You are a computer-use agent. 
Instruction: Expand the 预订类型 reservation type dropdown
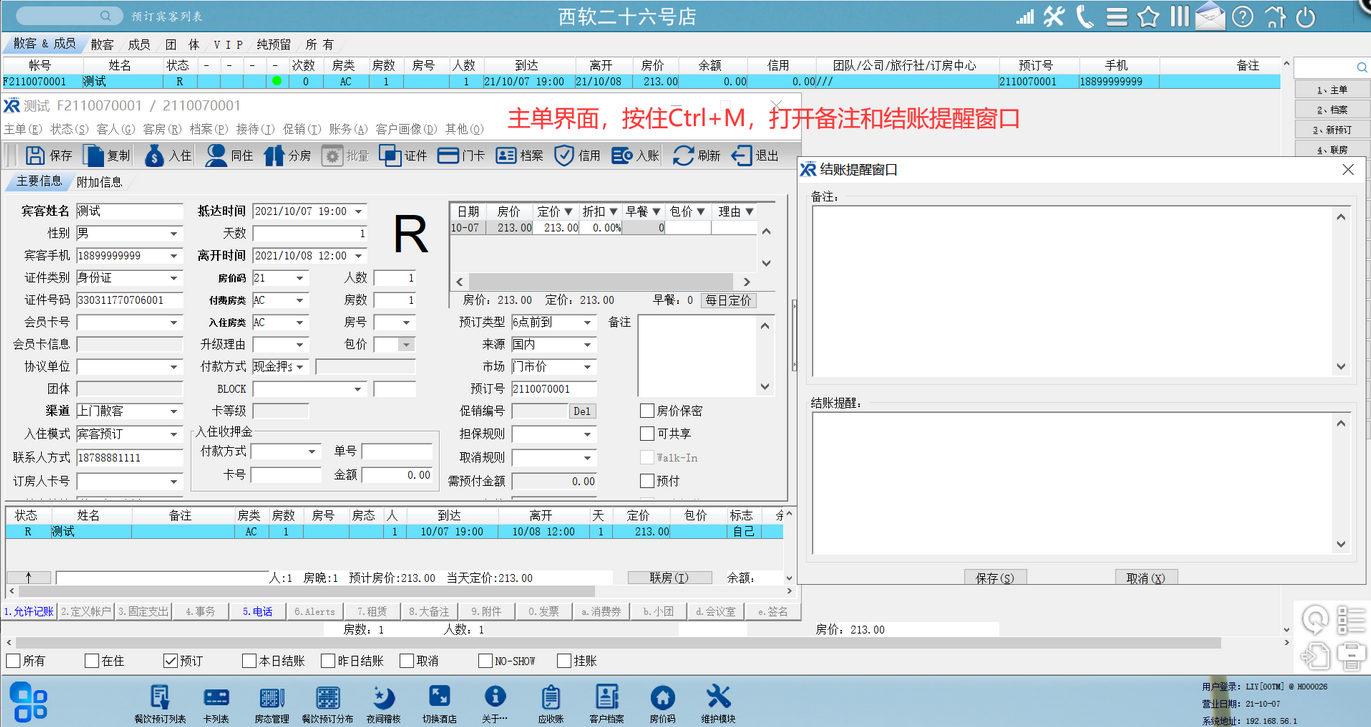click(x=588, y=322)
